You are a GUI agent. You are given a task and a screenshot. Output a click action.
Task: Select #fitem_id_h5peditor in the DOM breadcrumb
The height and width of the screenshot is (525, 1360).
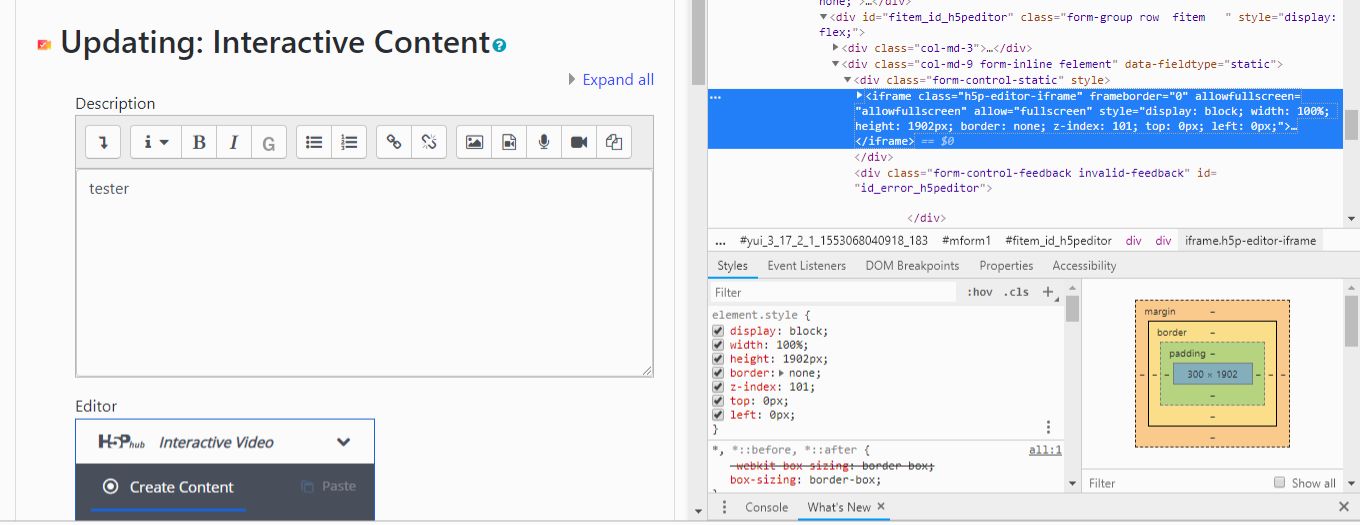[1058, 241]
